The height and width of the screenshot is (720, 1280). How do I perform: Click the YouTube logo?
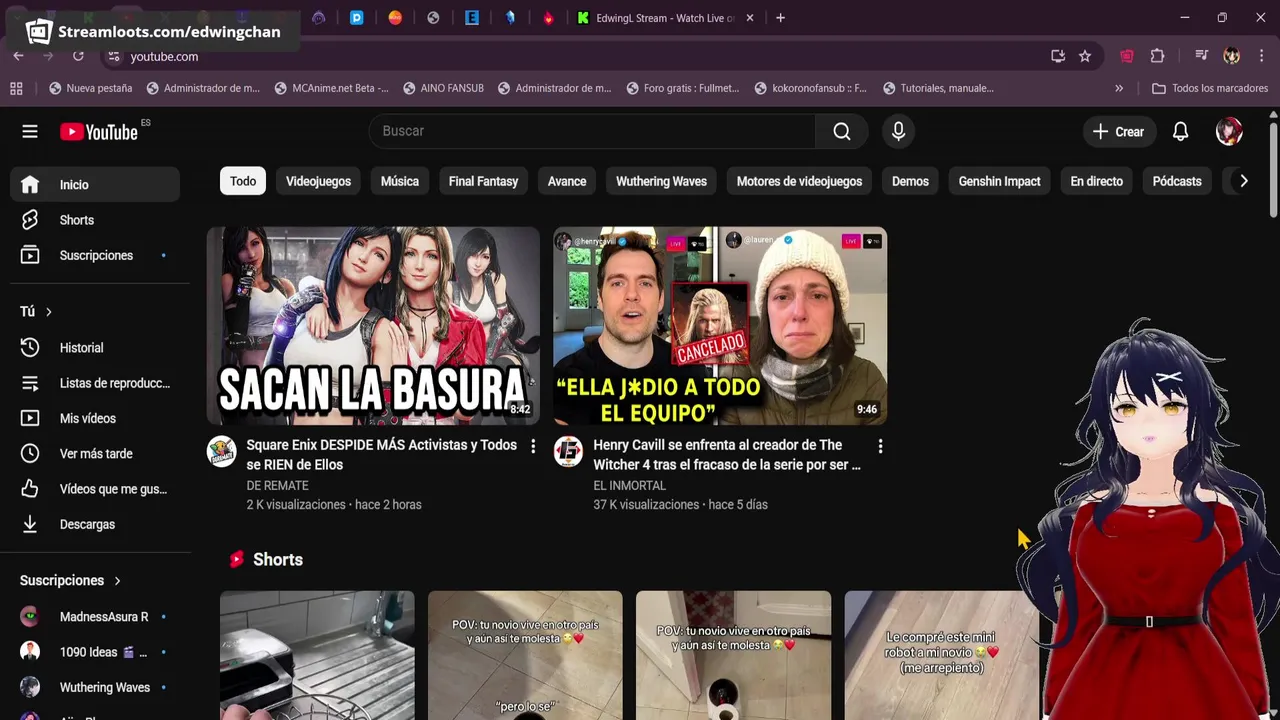98,131
